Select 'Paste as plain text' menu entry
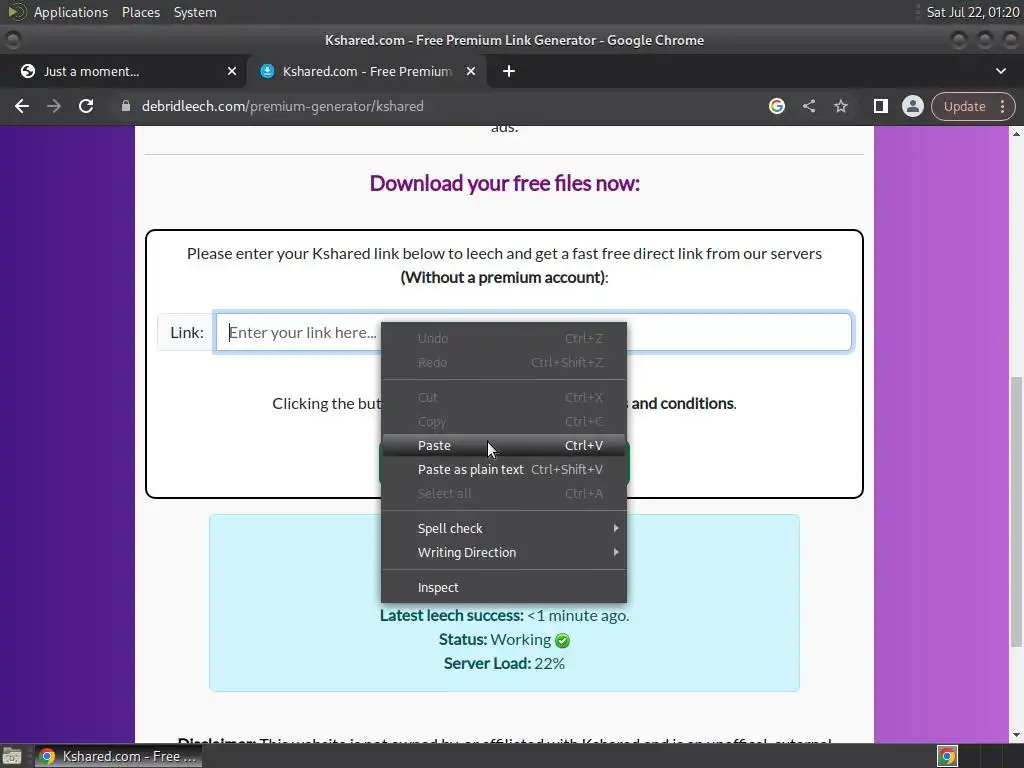Viewport: 1024px width, 768px height. pos(504,470)
